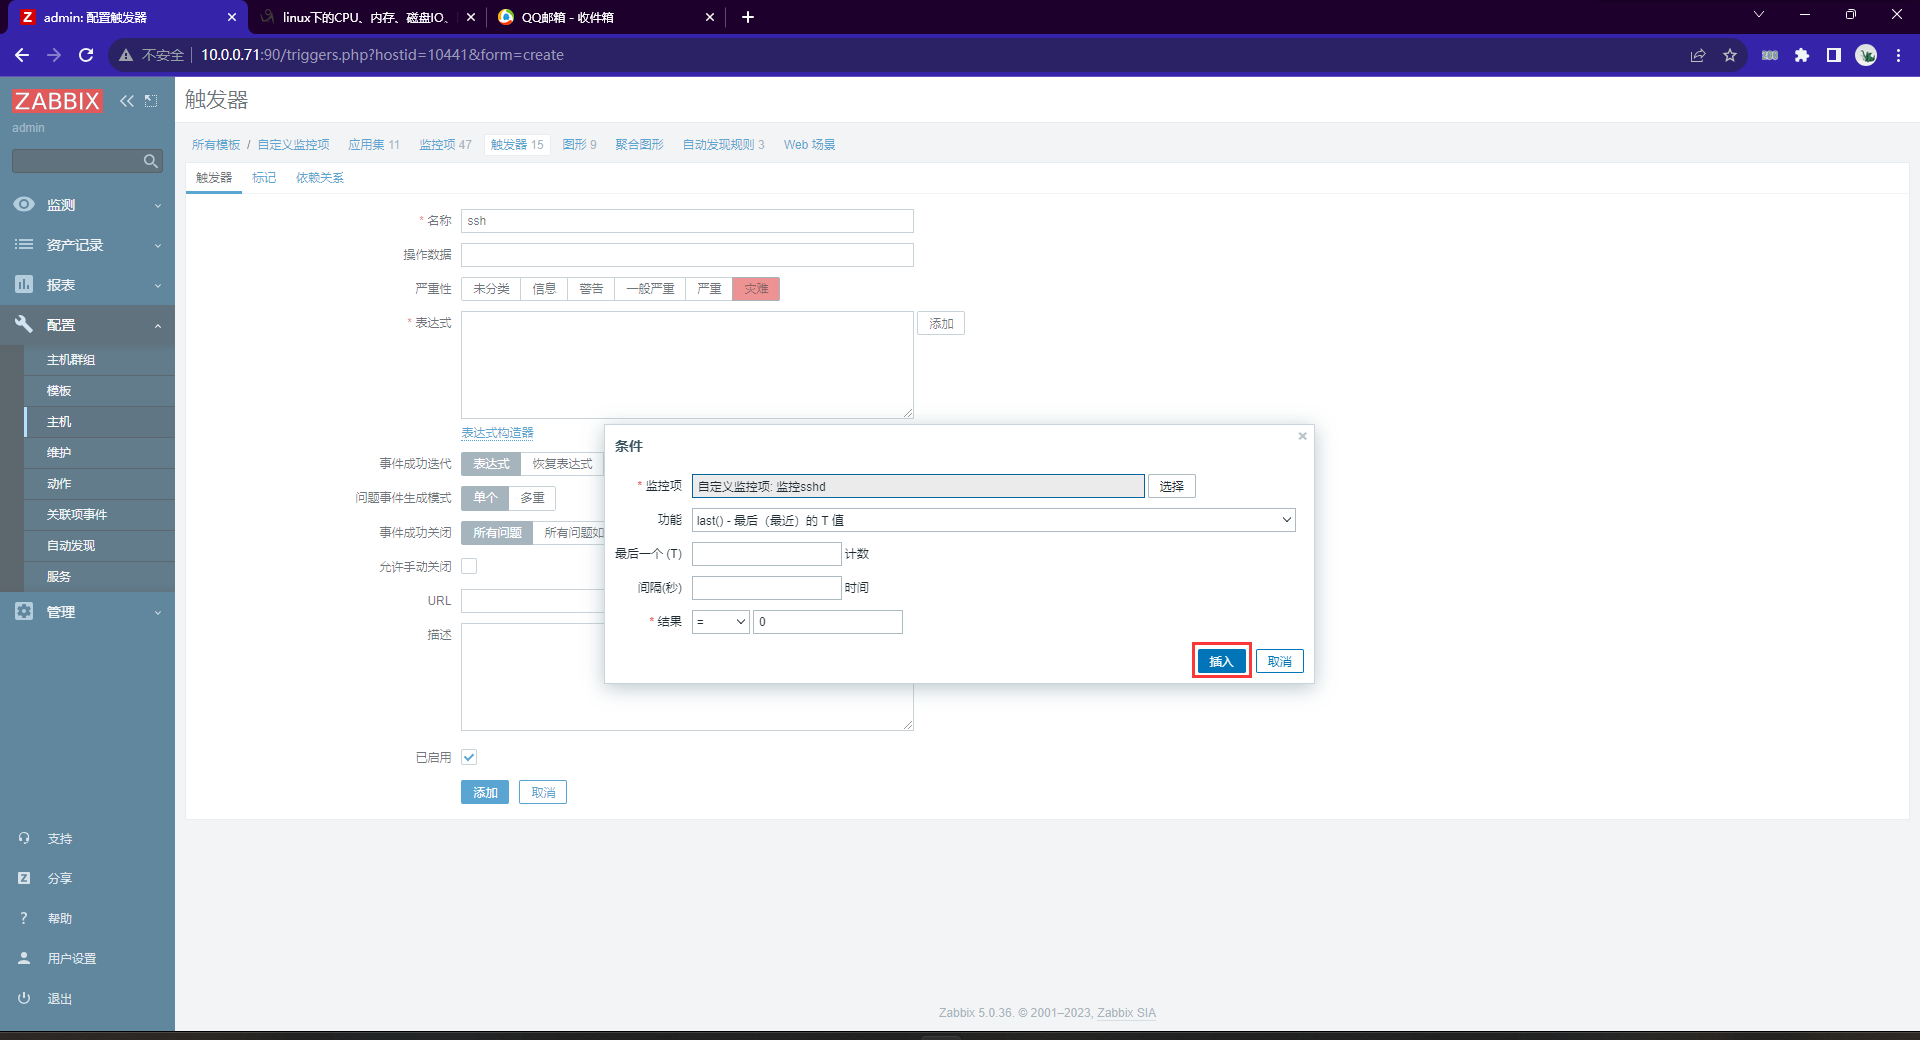
Task: Click 选择 button for 监控项
Action: 1171,486
